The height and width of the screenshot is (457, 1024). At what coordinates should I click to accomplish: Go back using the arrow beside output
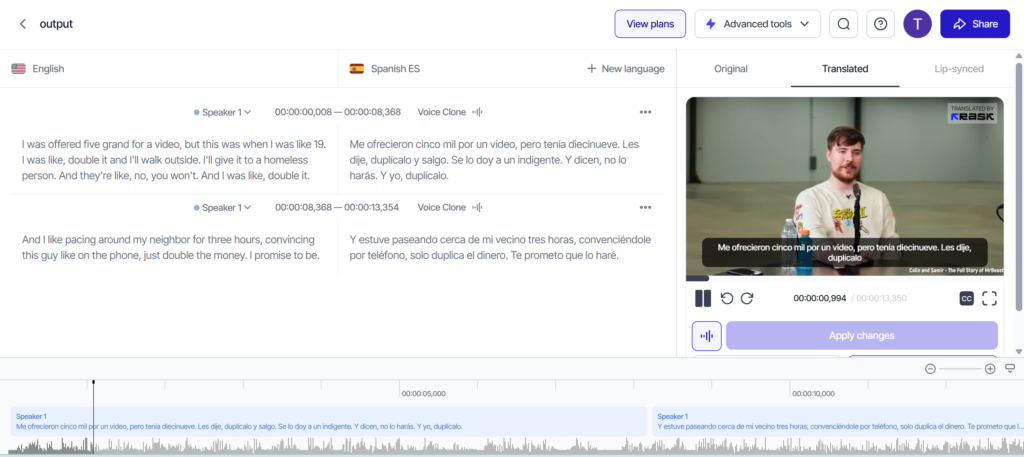pos(23,24)
